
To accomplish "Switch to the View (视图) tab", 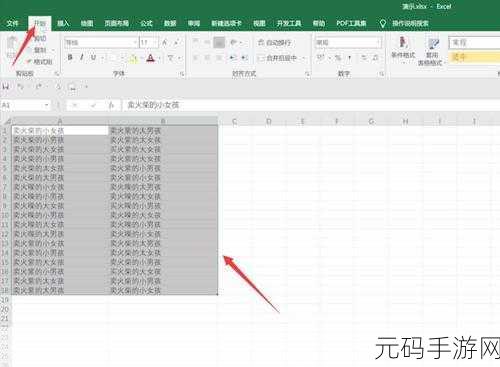I will (259, 23).
